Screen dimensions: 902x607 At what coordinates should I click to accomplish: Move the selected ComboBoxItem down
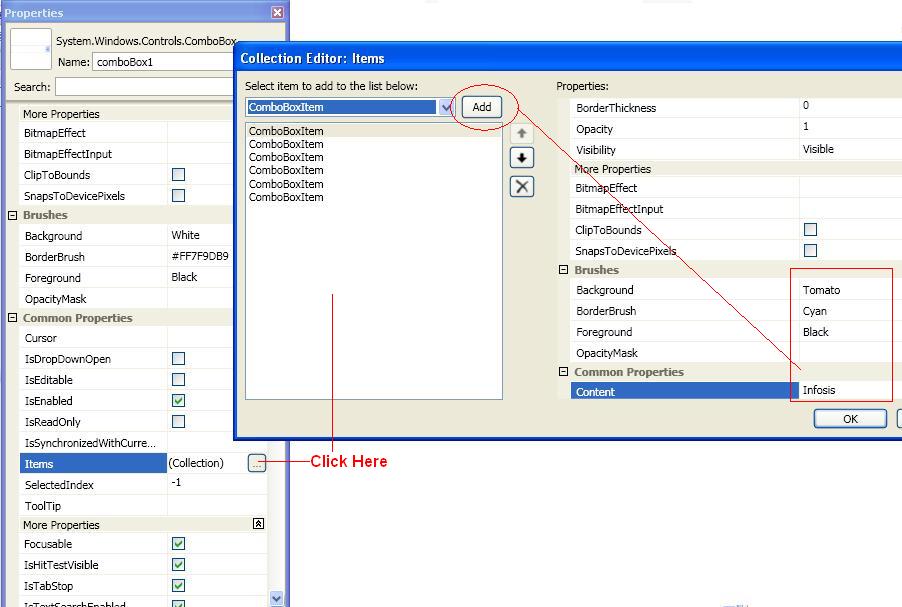521,157
